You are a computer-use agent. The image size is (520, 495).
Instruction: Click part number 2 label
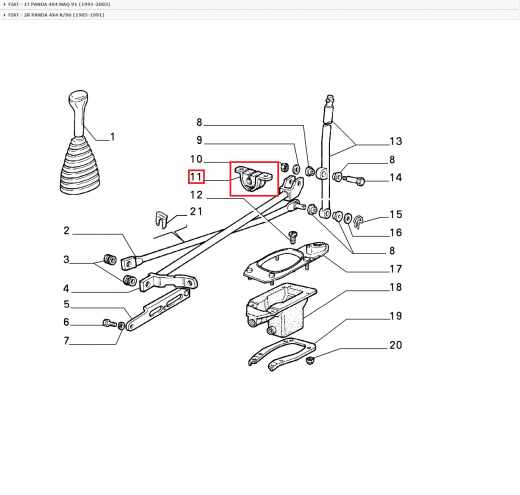click(67, 230)
